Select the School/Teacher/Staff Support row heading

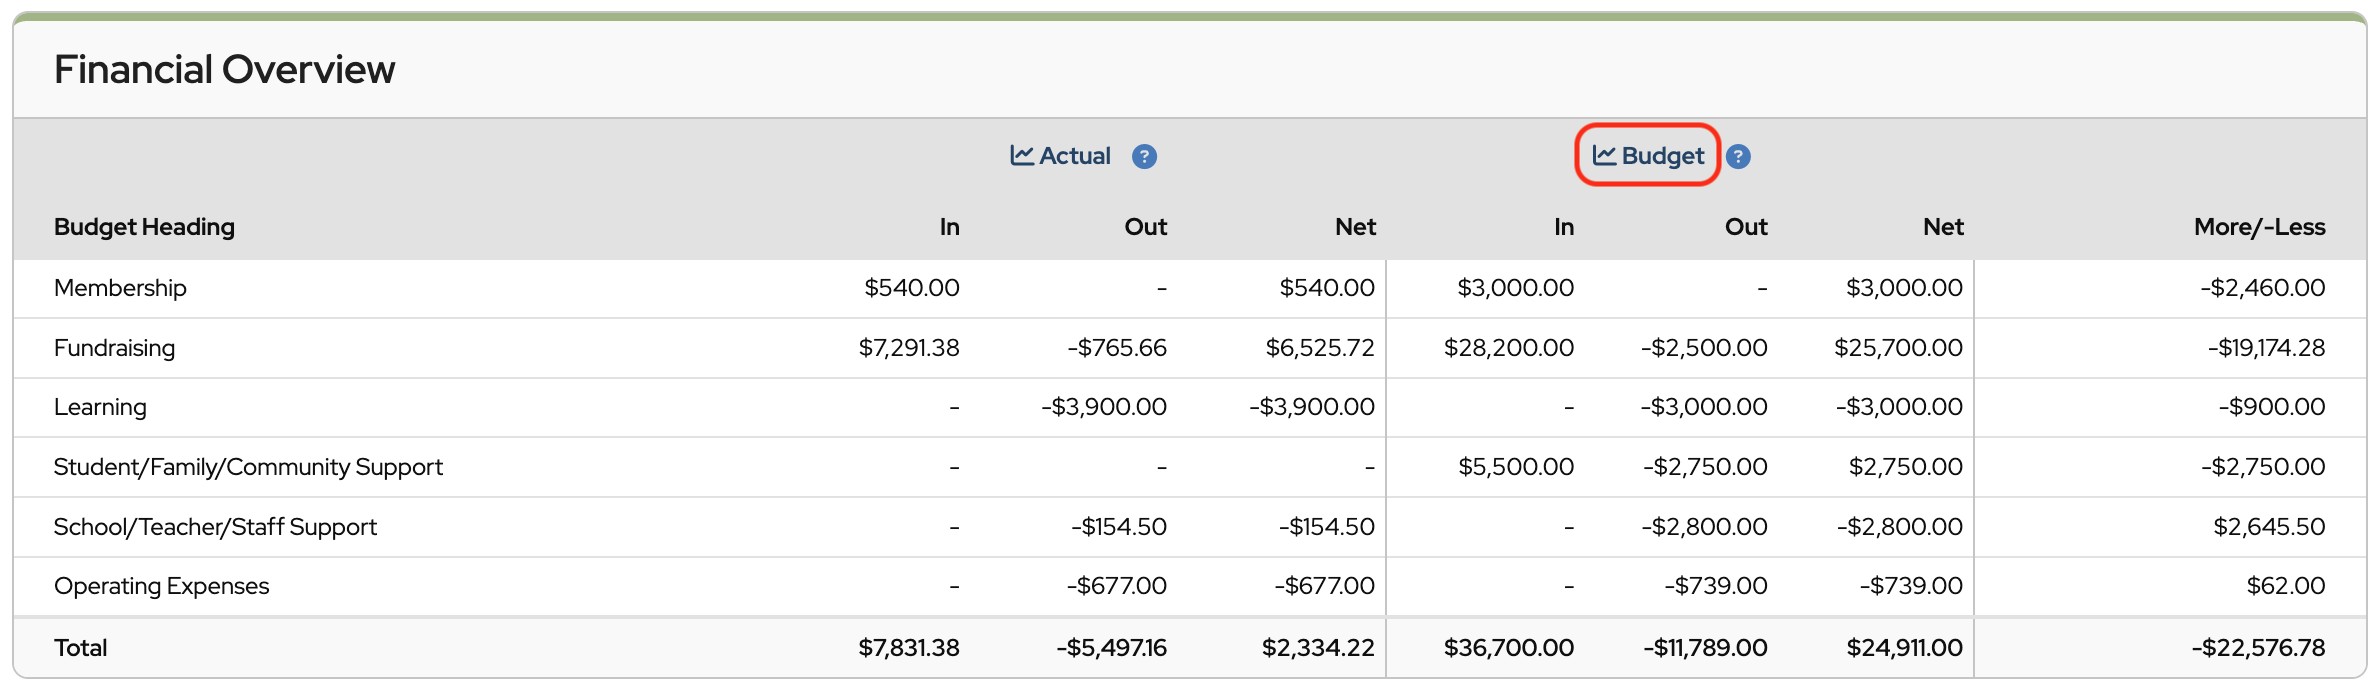215,527
